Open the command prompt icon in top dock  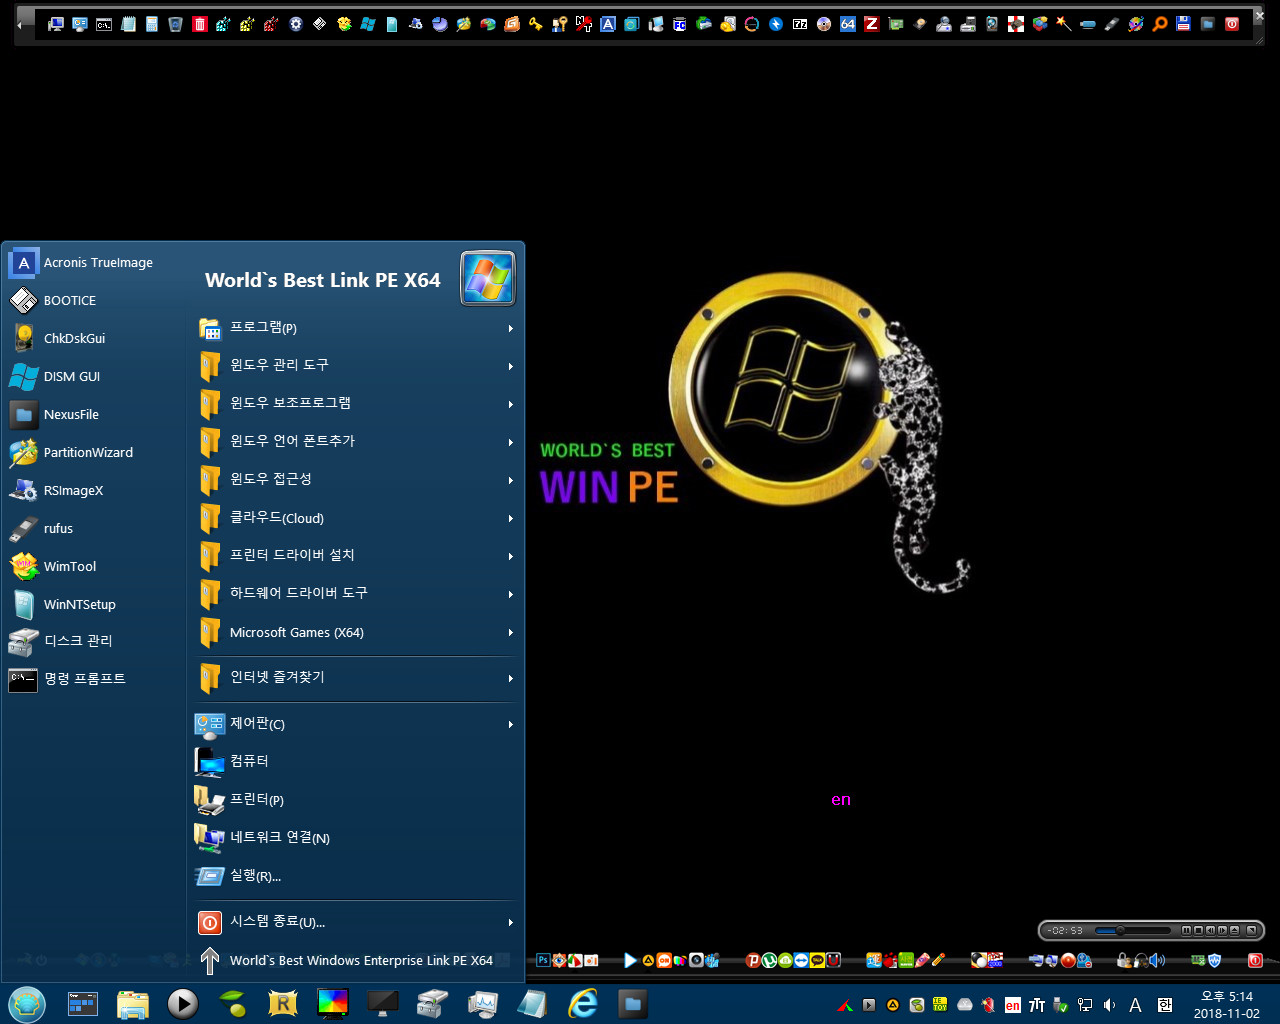point(104,24)
